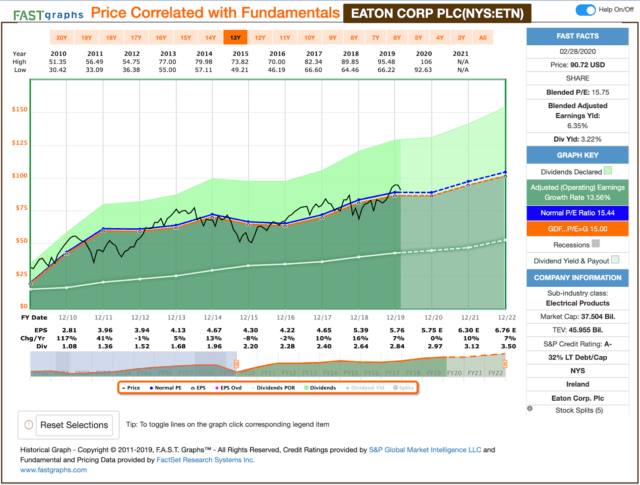The height and width of the screenshot is (485, 640).
Task: Click the Dividends Declared green swatch
Action: point(608,171)
